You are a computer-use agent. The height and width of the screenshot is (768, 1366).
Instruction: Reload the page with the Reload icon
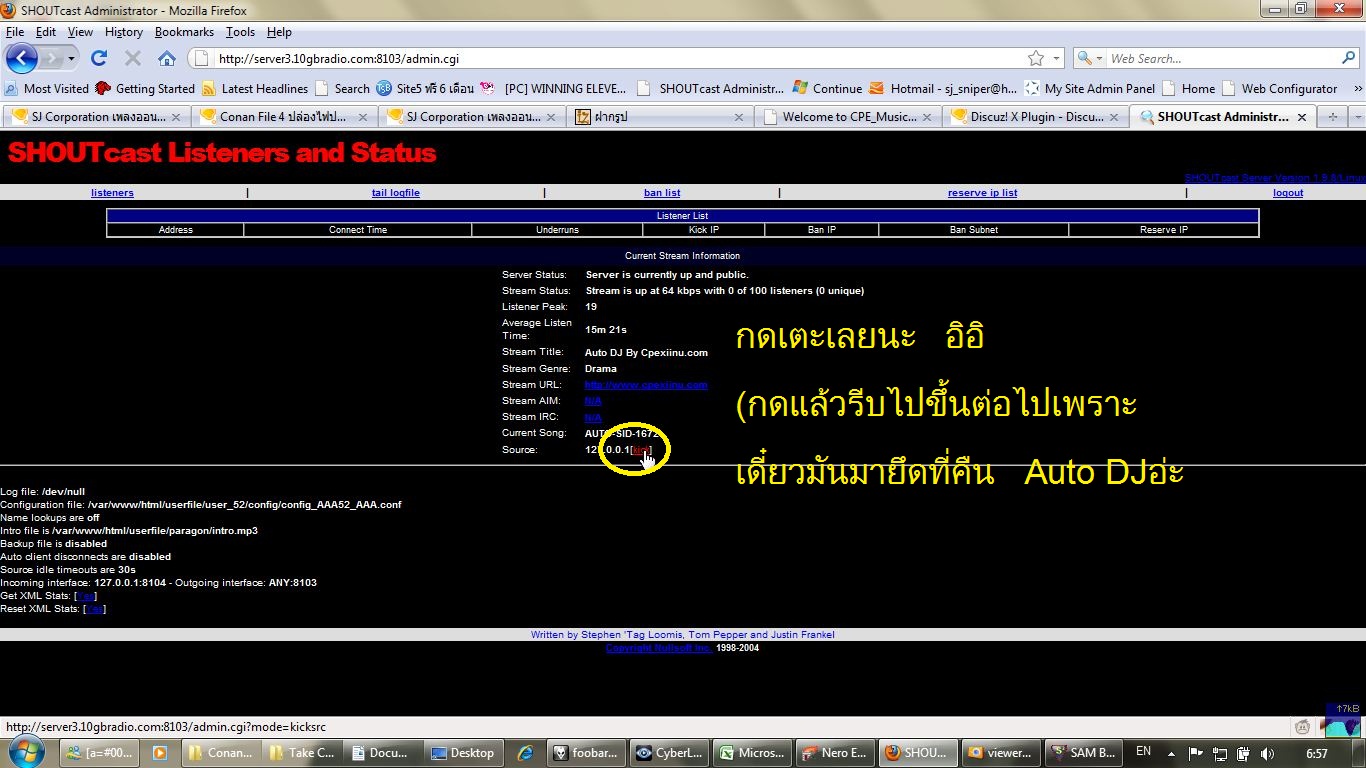(x=99, y=58)
